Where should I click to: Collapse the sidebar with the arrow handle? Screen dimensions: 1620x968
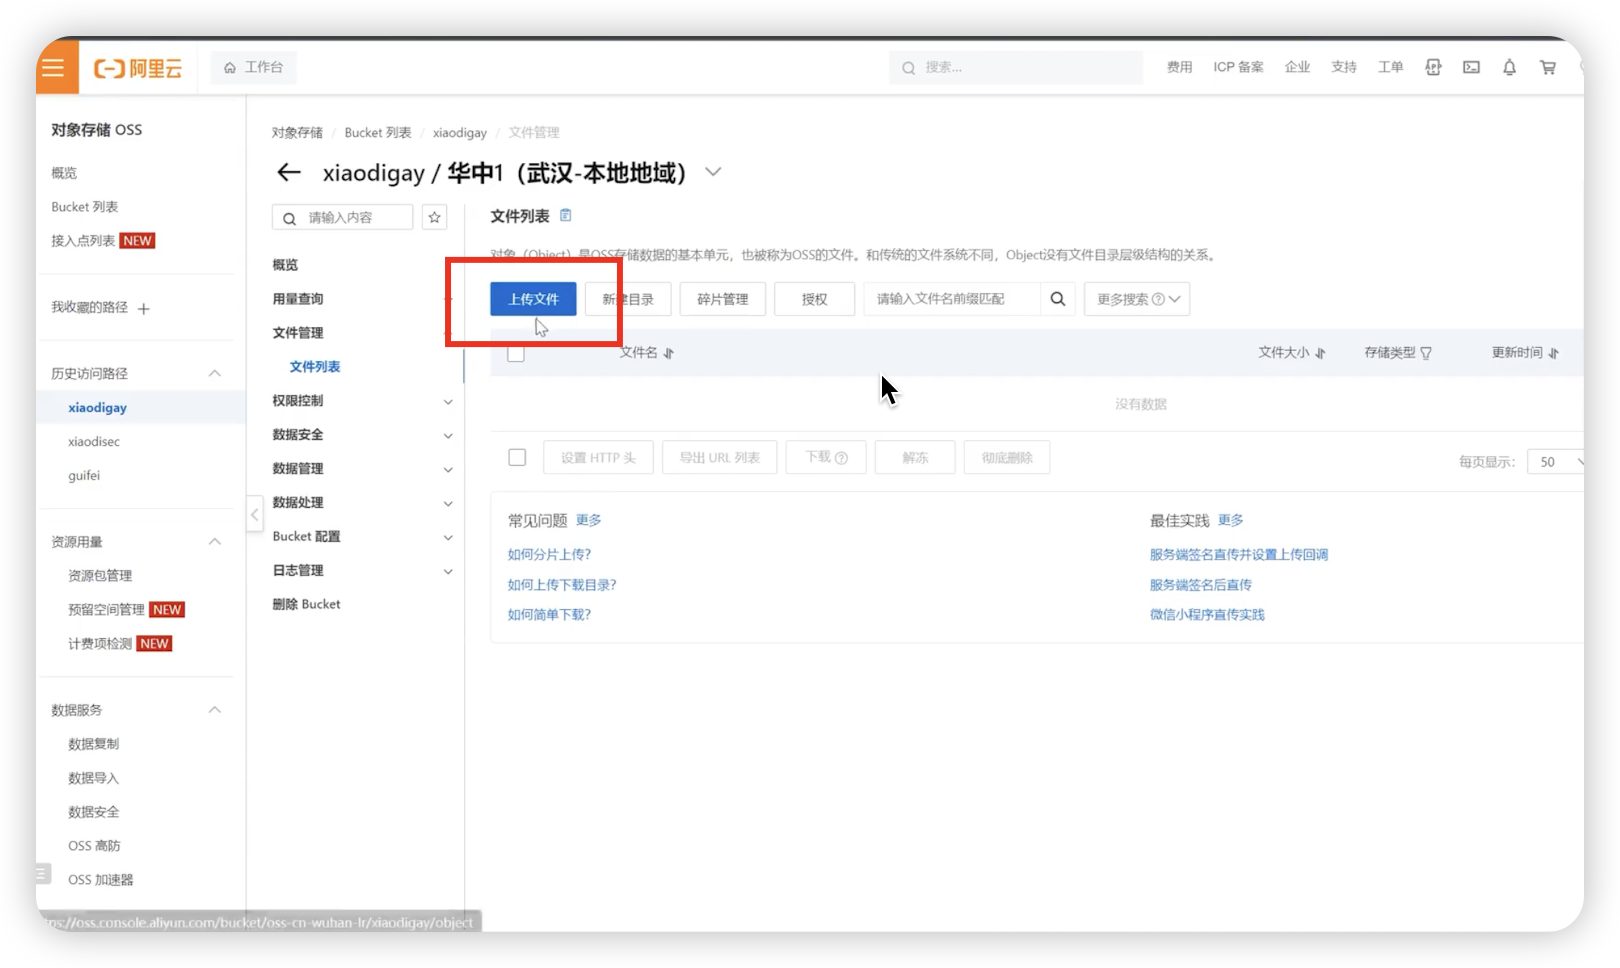tap(255, 514)
